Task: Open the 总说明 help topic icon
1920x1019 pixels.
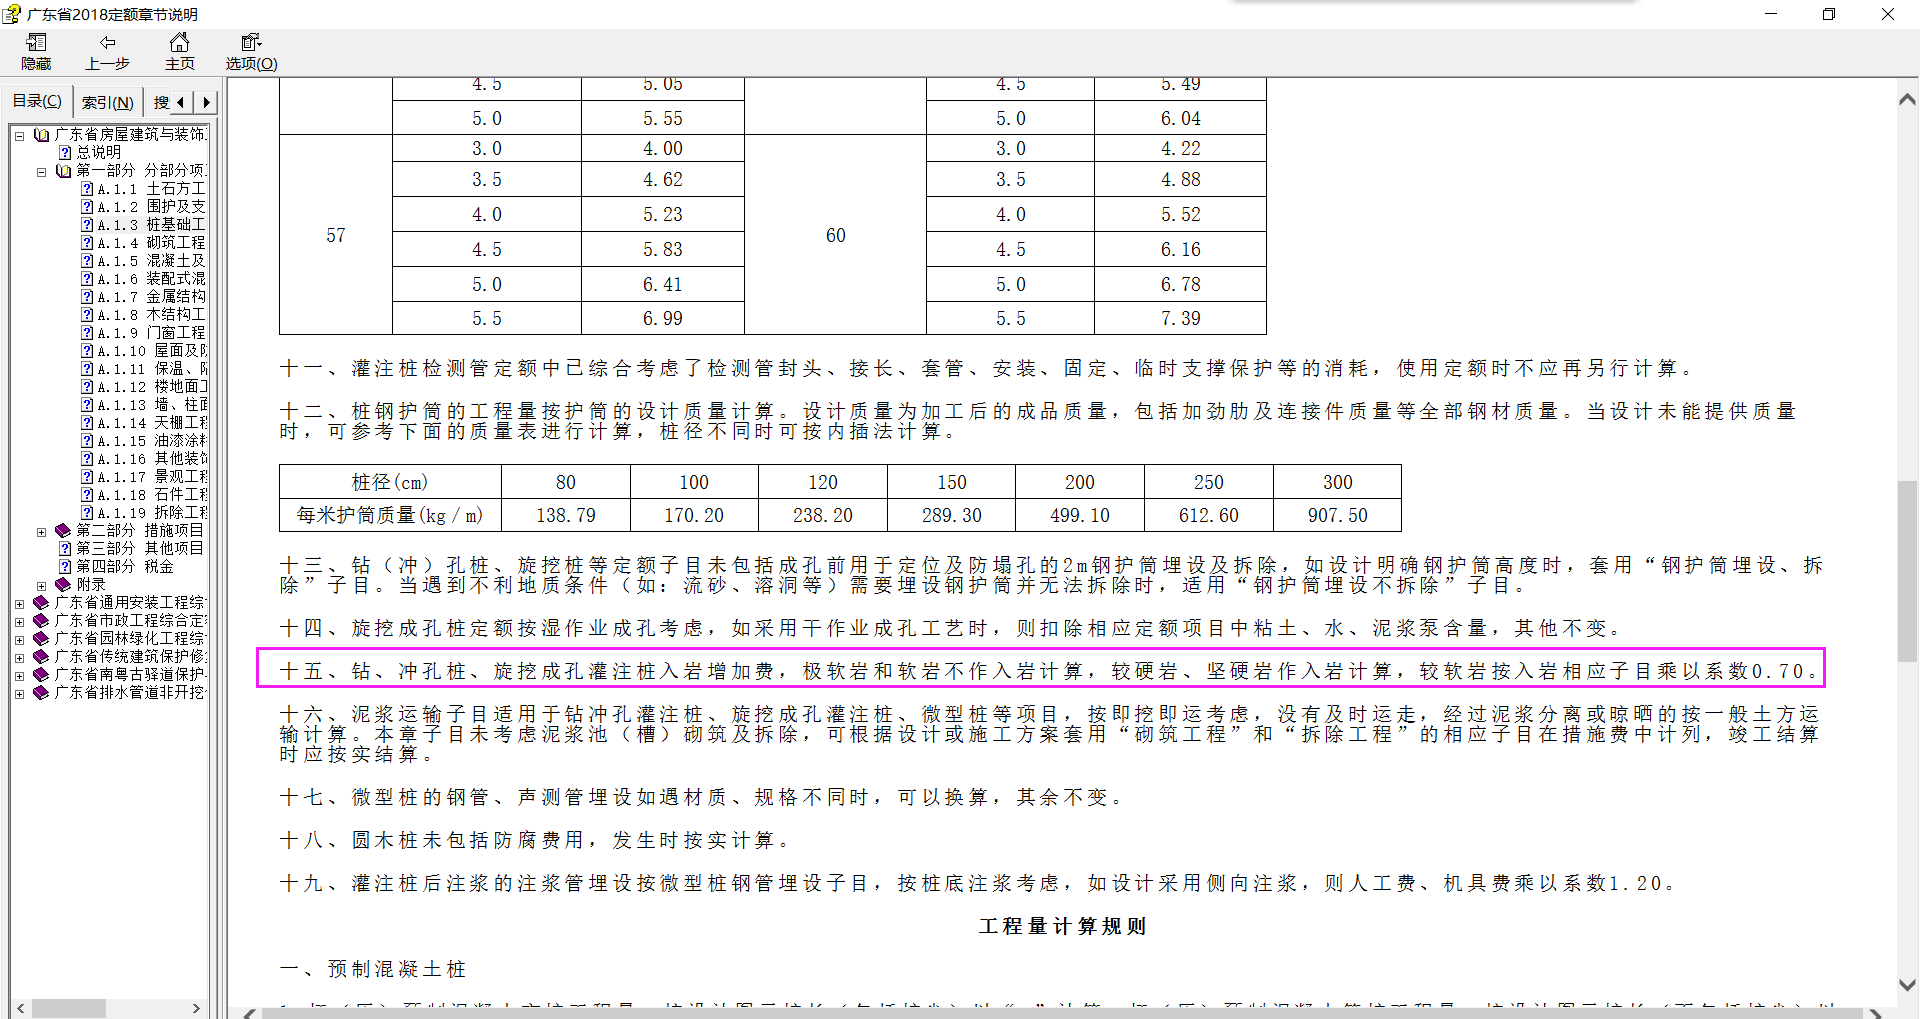Action: (63, 152)
